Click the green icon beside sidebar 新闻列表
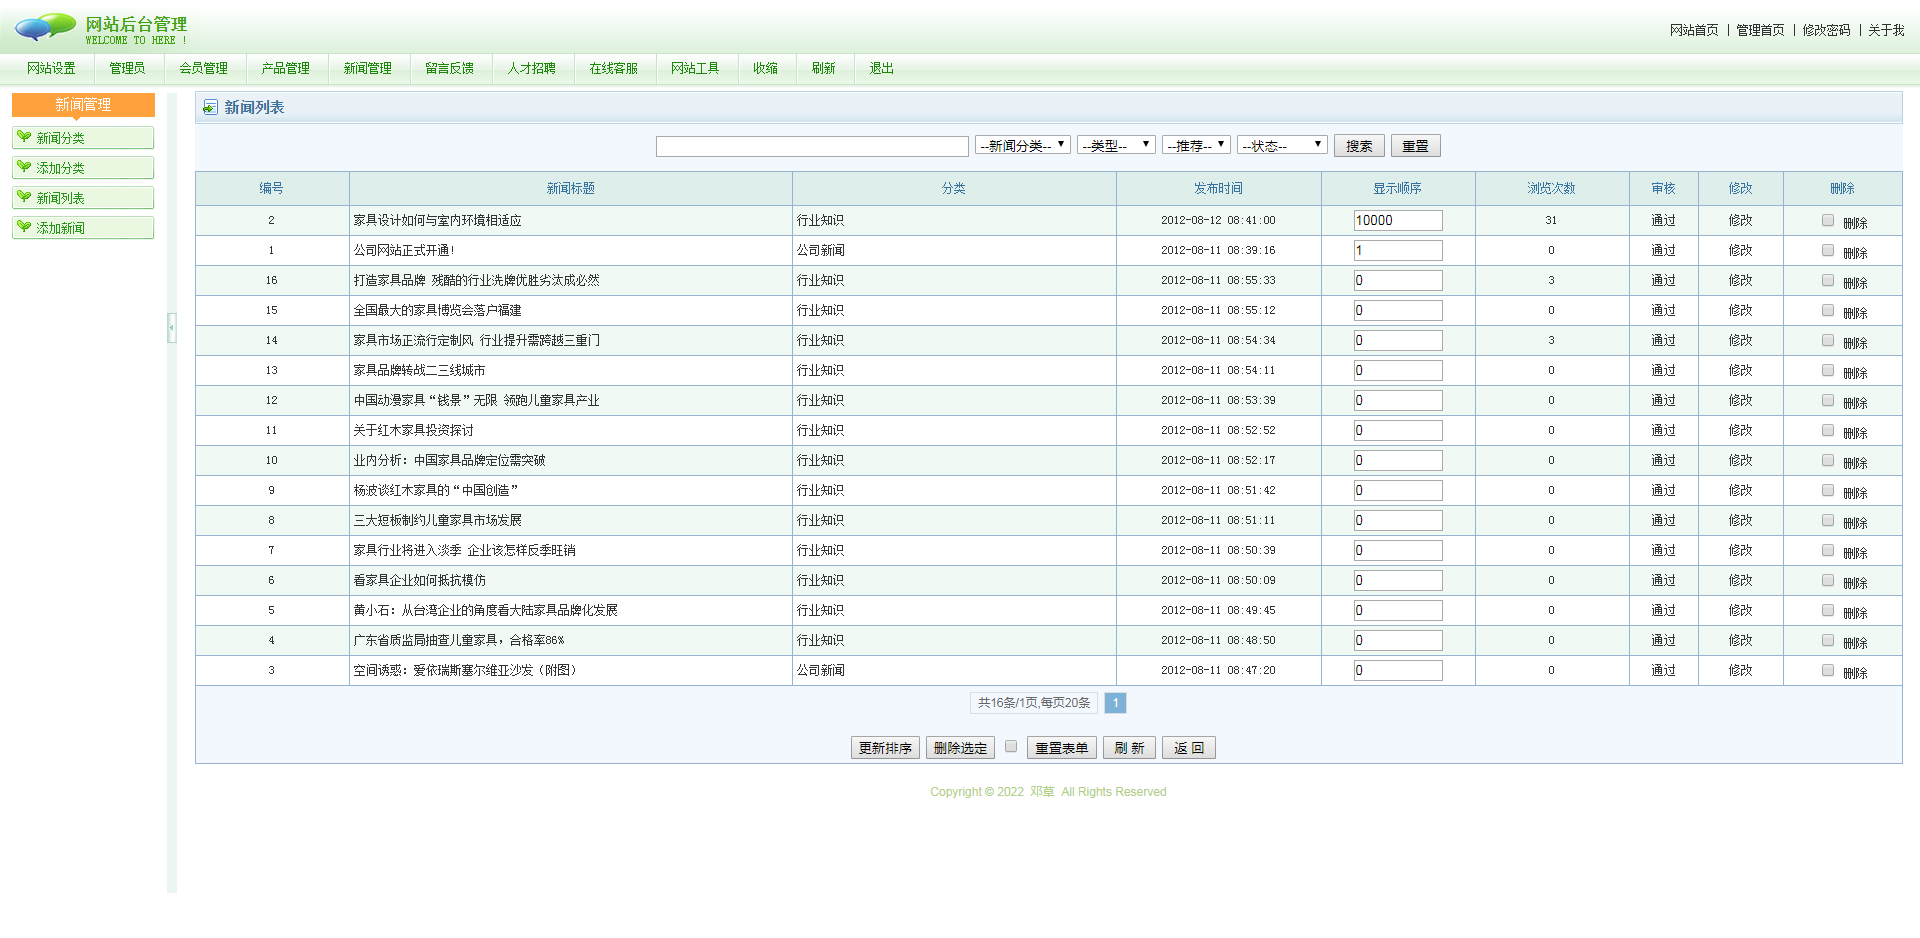This screenshot has width=1920, height=938. pyautogui.click(x=24, y=197)
